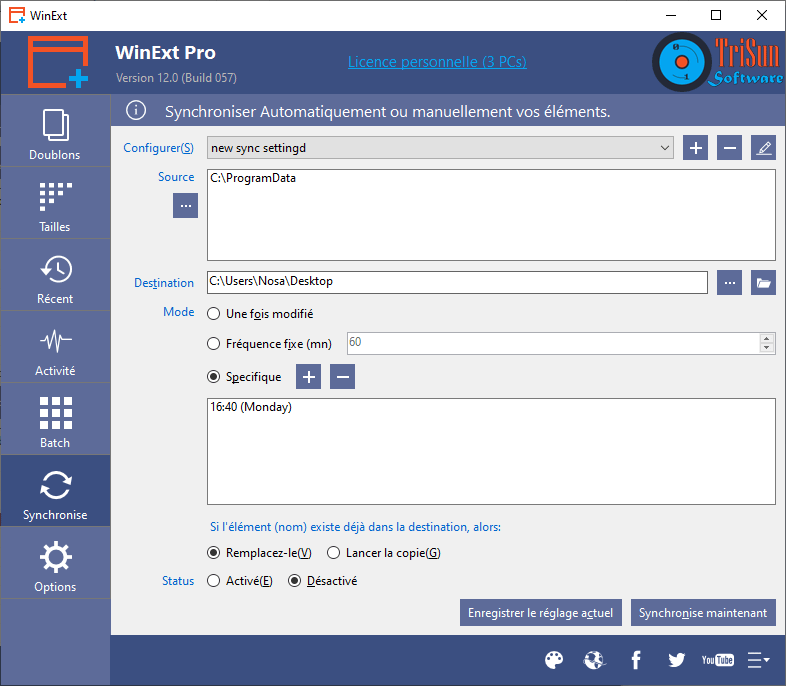Click the info icon beside Synchroniser text
The image size is (786, 686).
coord(136,110)
